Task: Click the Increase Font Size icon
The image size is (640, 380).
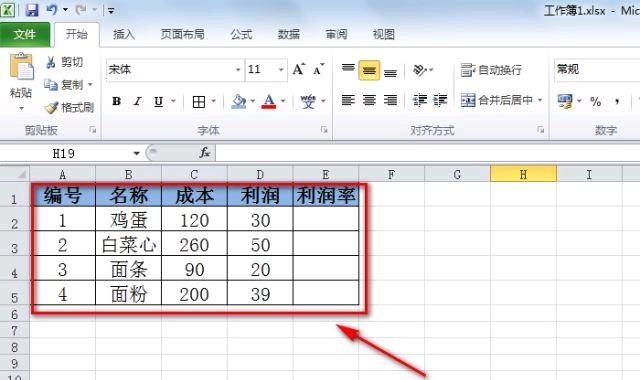Action: tap(298, 69)
